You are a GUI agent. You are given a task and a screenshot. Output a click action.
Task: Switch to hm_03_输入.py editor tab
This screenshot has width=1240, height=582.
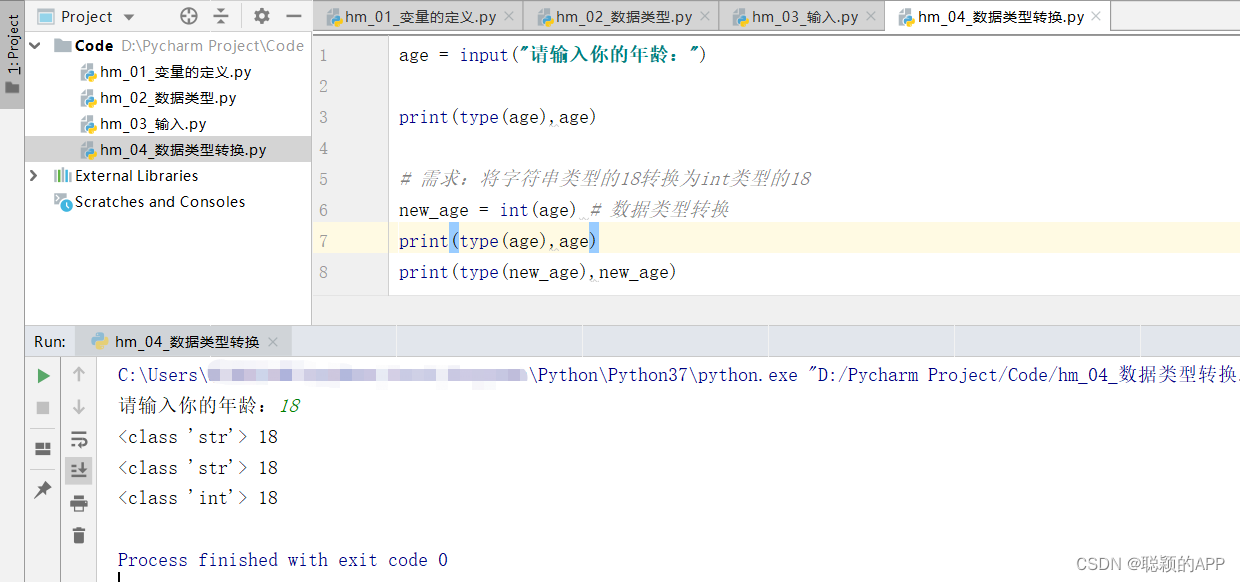(x=804, y=16)
